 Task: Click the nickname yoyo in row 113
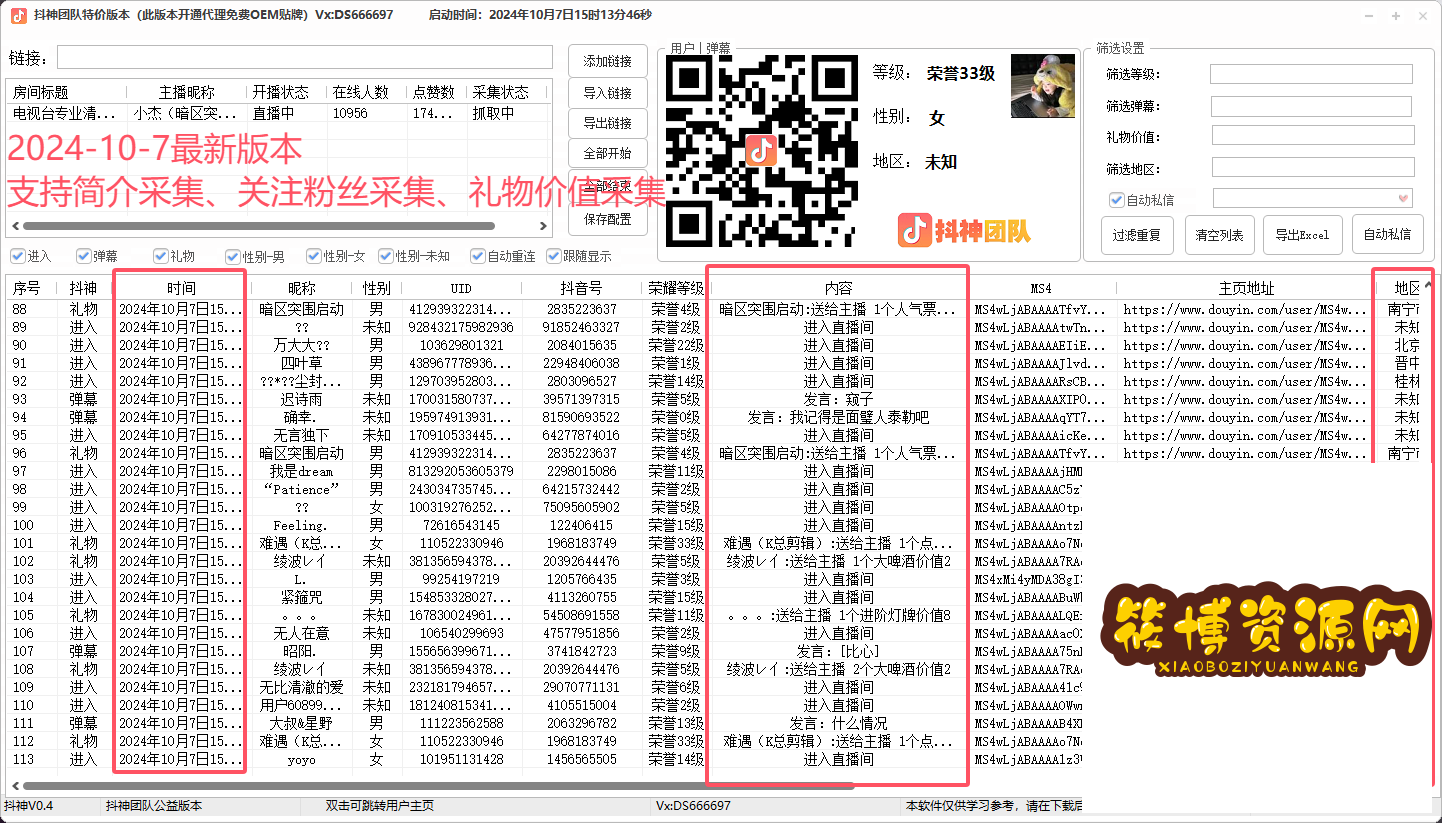[x=301, y=759]
